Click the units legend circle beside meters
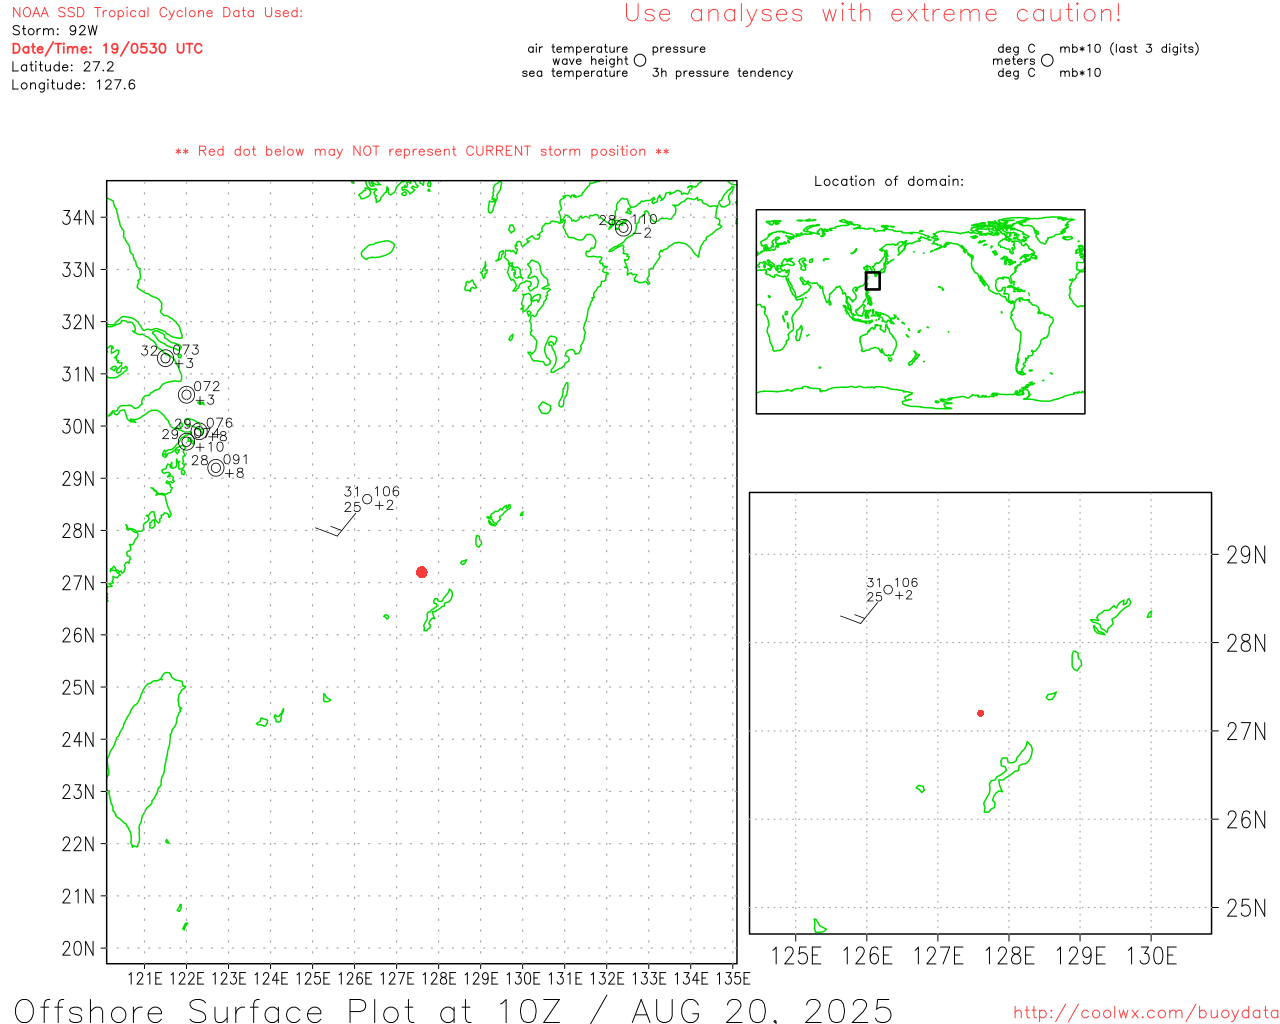Image resolution: width=1280 pixels, height=1024 pixels. tap(1047, 61)
